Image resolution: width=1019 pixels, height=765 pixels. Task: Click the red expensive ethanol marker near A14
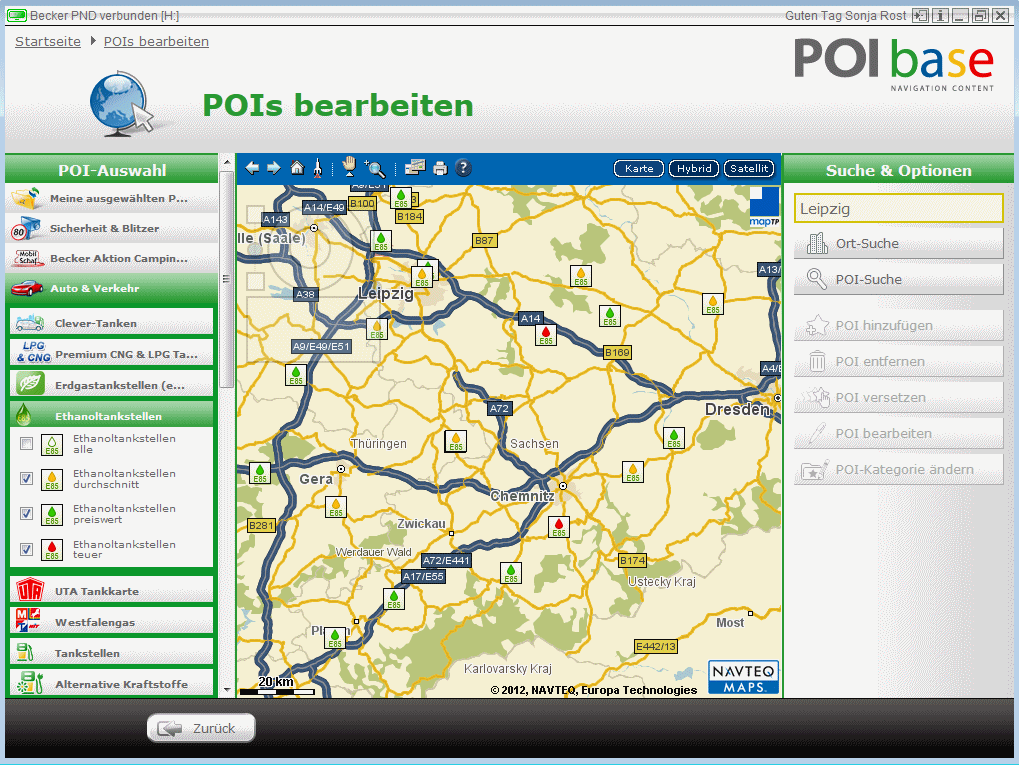point(546,334)
